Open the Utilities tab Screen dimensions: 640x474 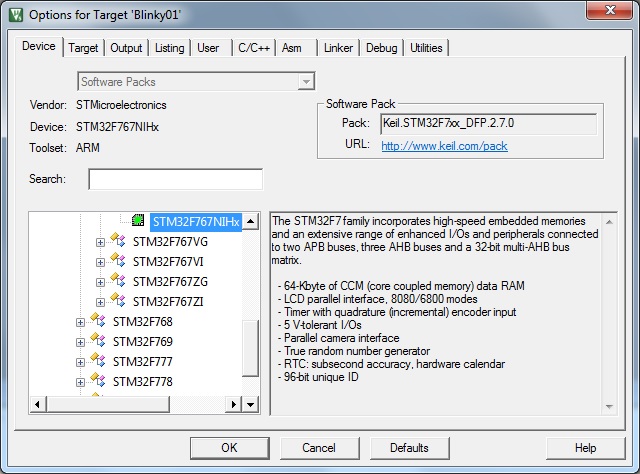coord(426,48)
